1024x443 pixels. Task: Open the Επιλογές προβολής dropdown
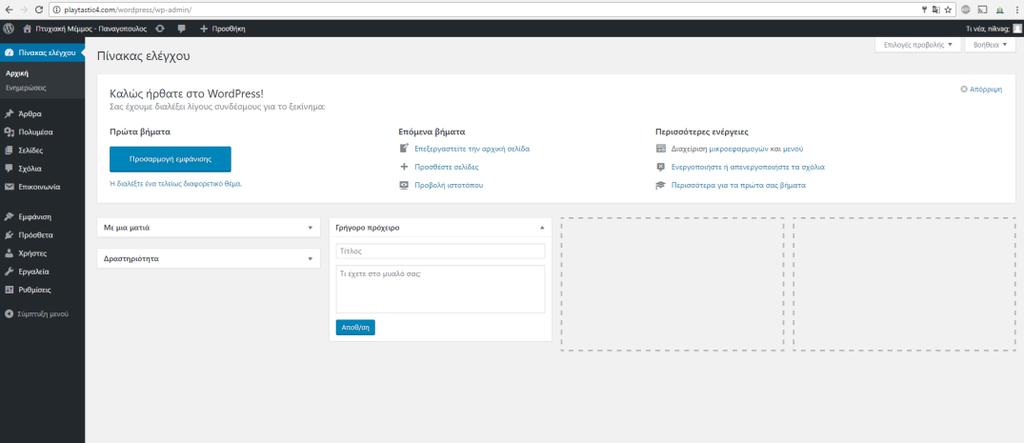918,45
